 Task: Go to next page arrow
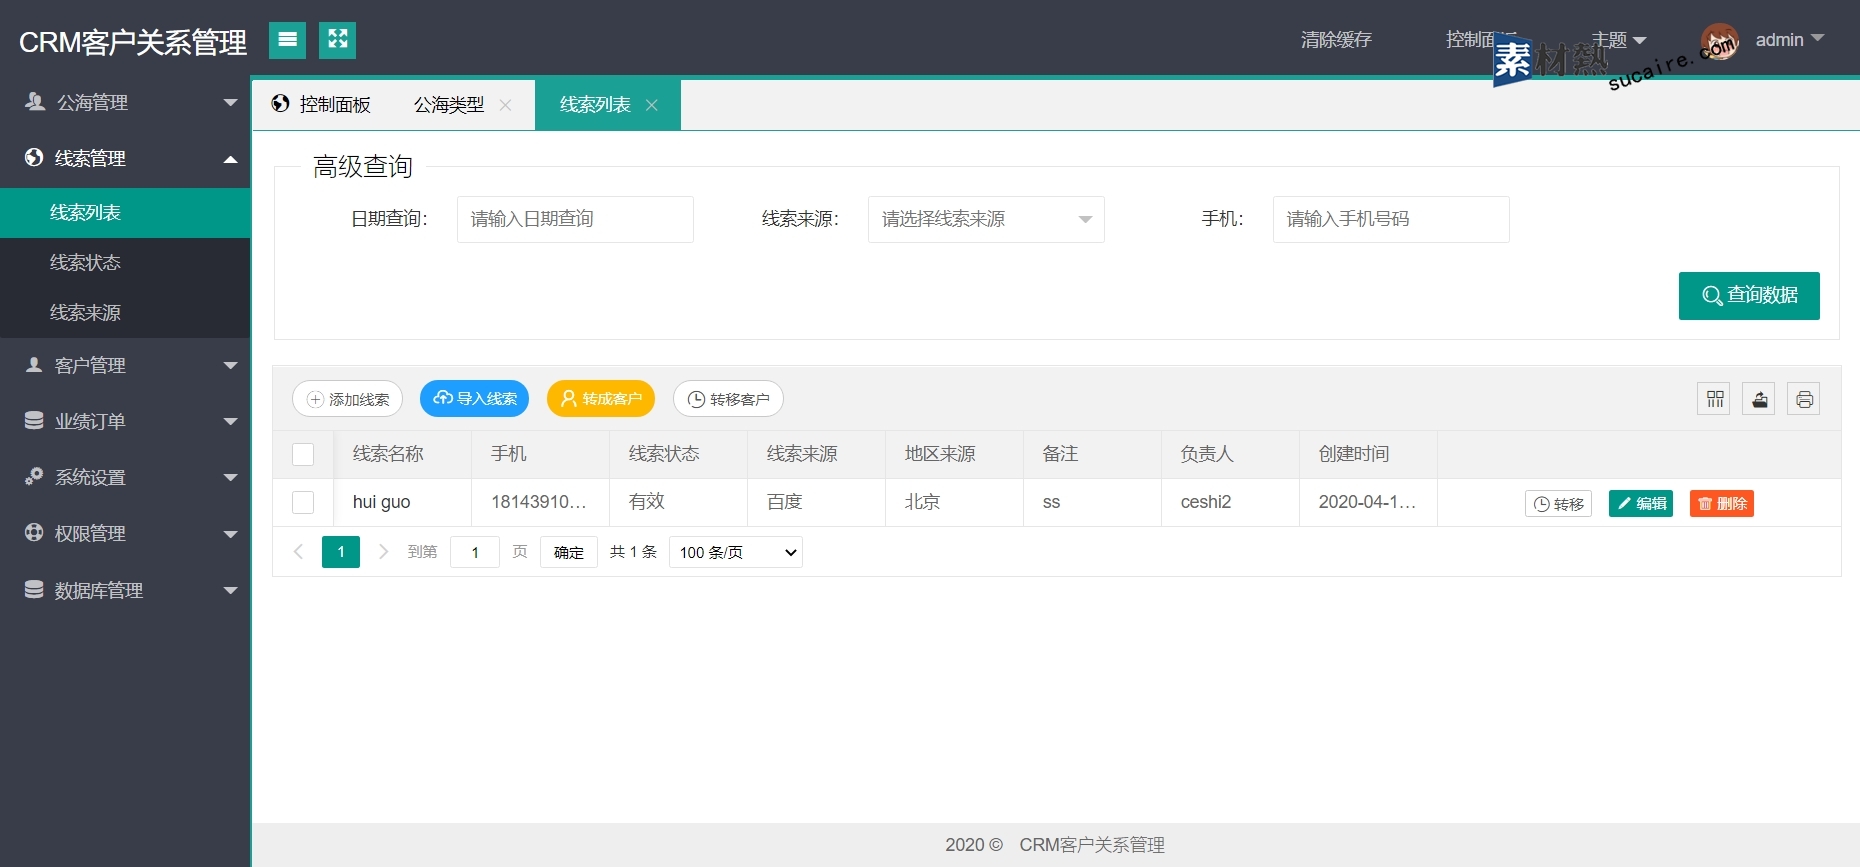(x=383, y=552)
